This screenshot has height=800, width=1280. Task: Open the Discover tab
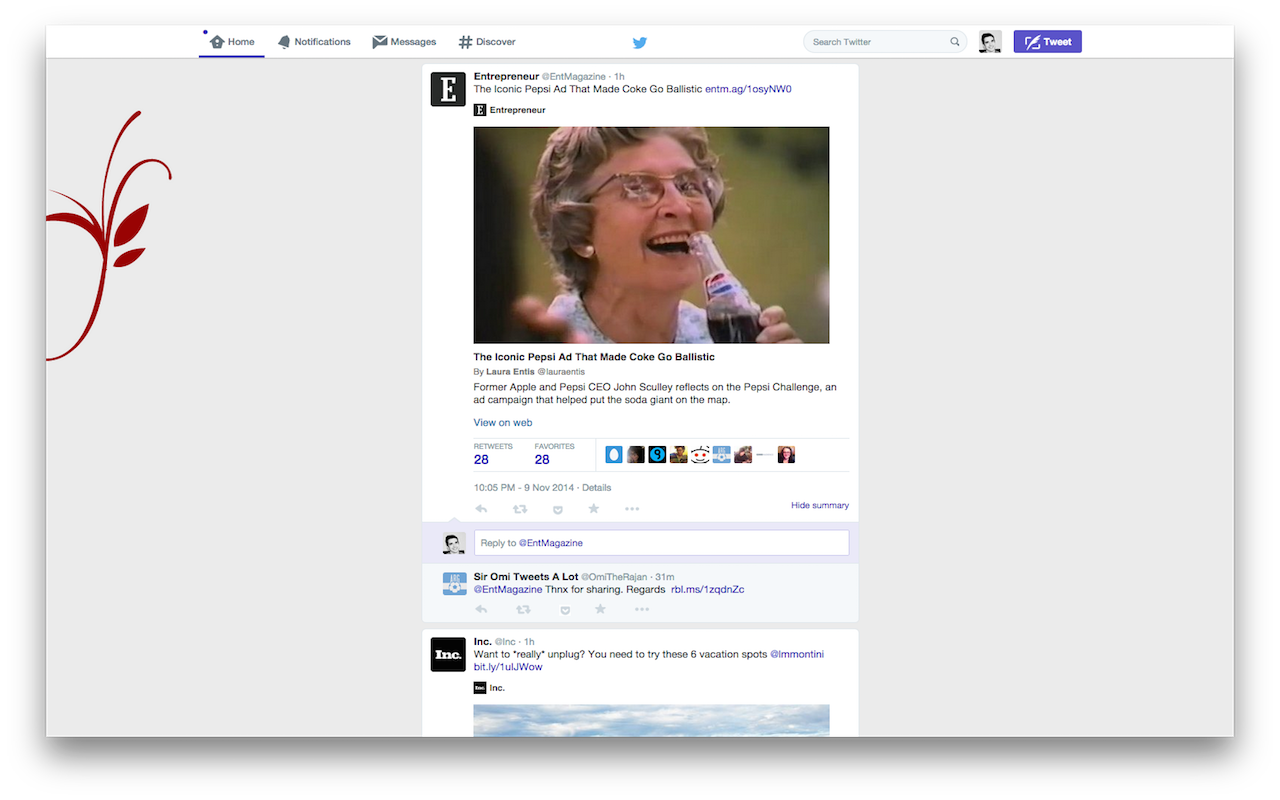[x=487, y=42]
